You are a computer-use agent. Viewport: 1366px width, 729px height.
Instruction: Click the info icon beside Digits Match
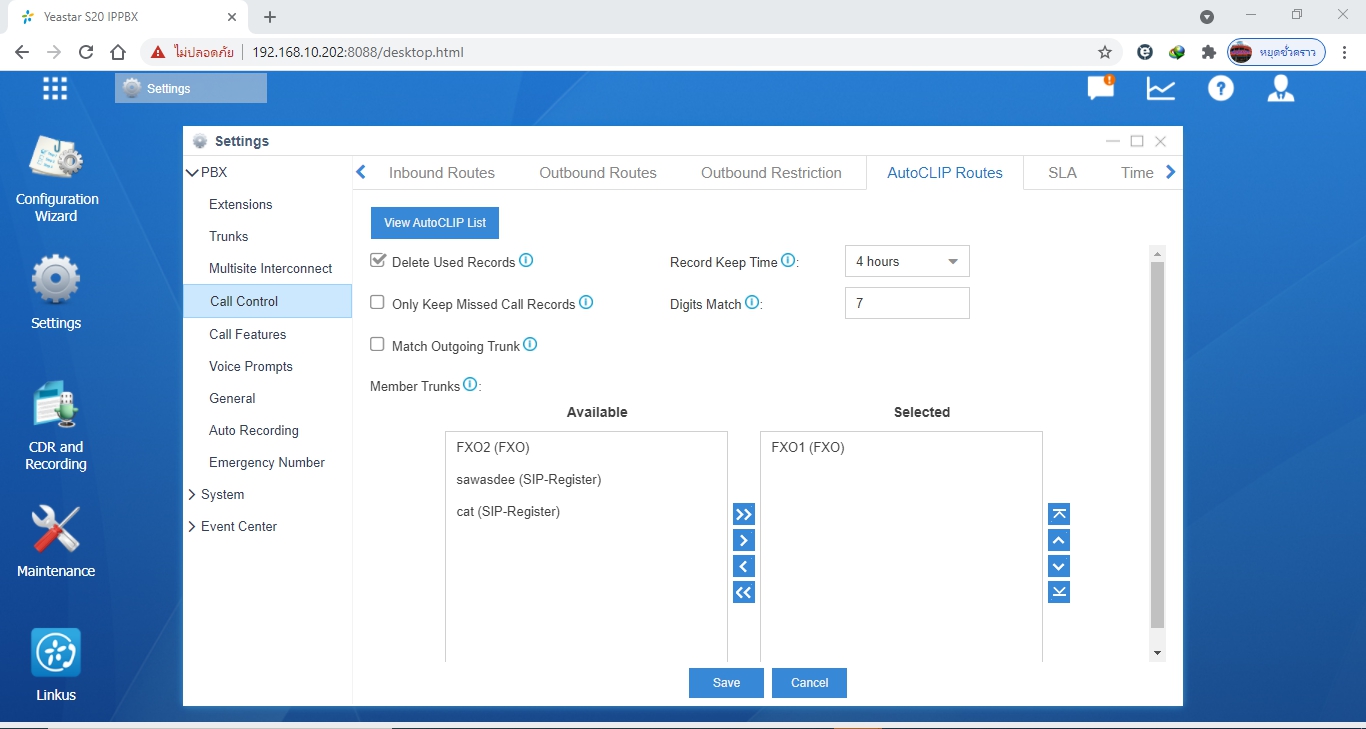pos(752,303)
